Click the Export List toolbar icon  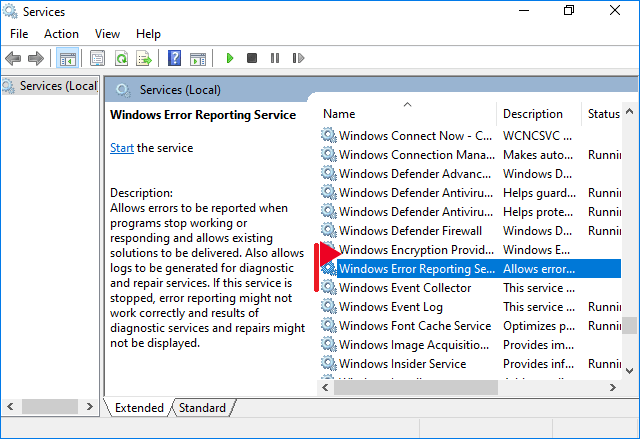click(144, 58)
